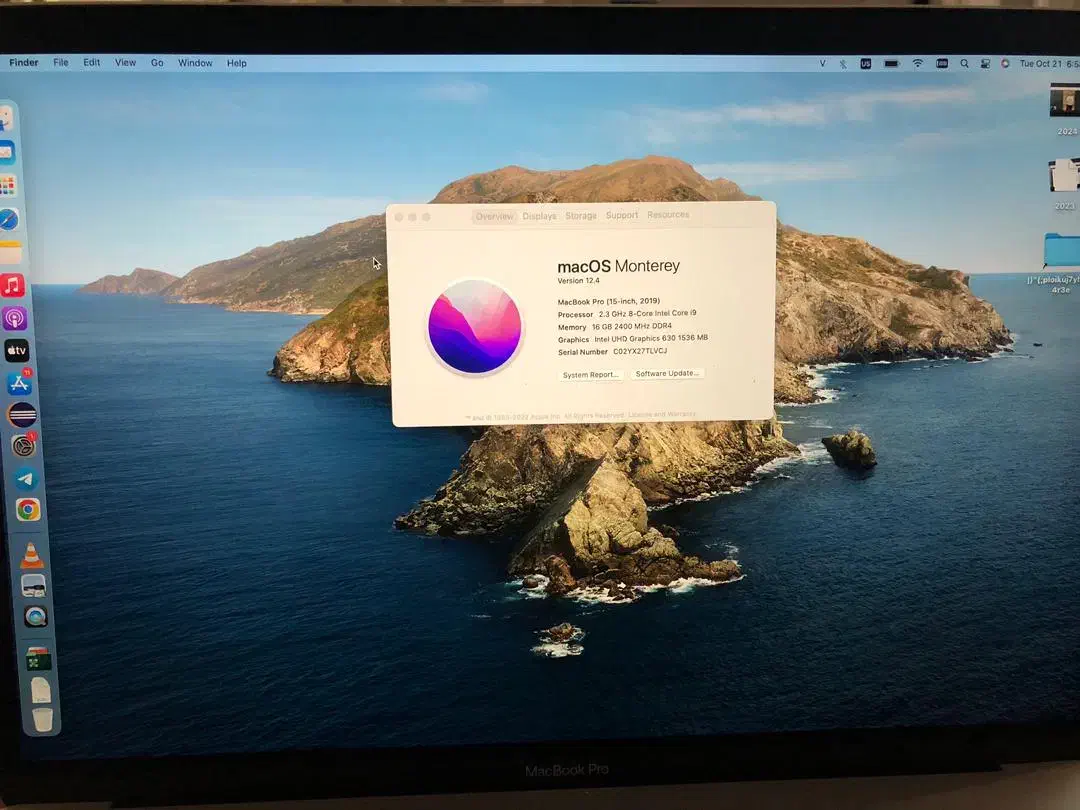This screenshot has width=1080, height=810.
Task: Click the 16 GB 2400 MHz DDR4 text
Action: click(632, 326)
